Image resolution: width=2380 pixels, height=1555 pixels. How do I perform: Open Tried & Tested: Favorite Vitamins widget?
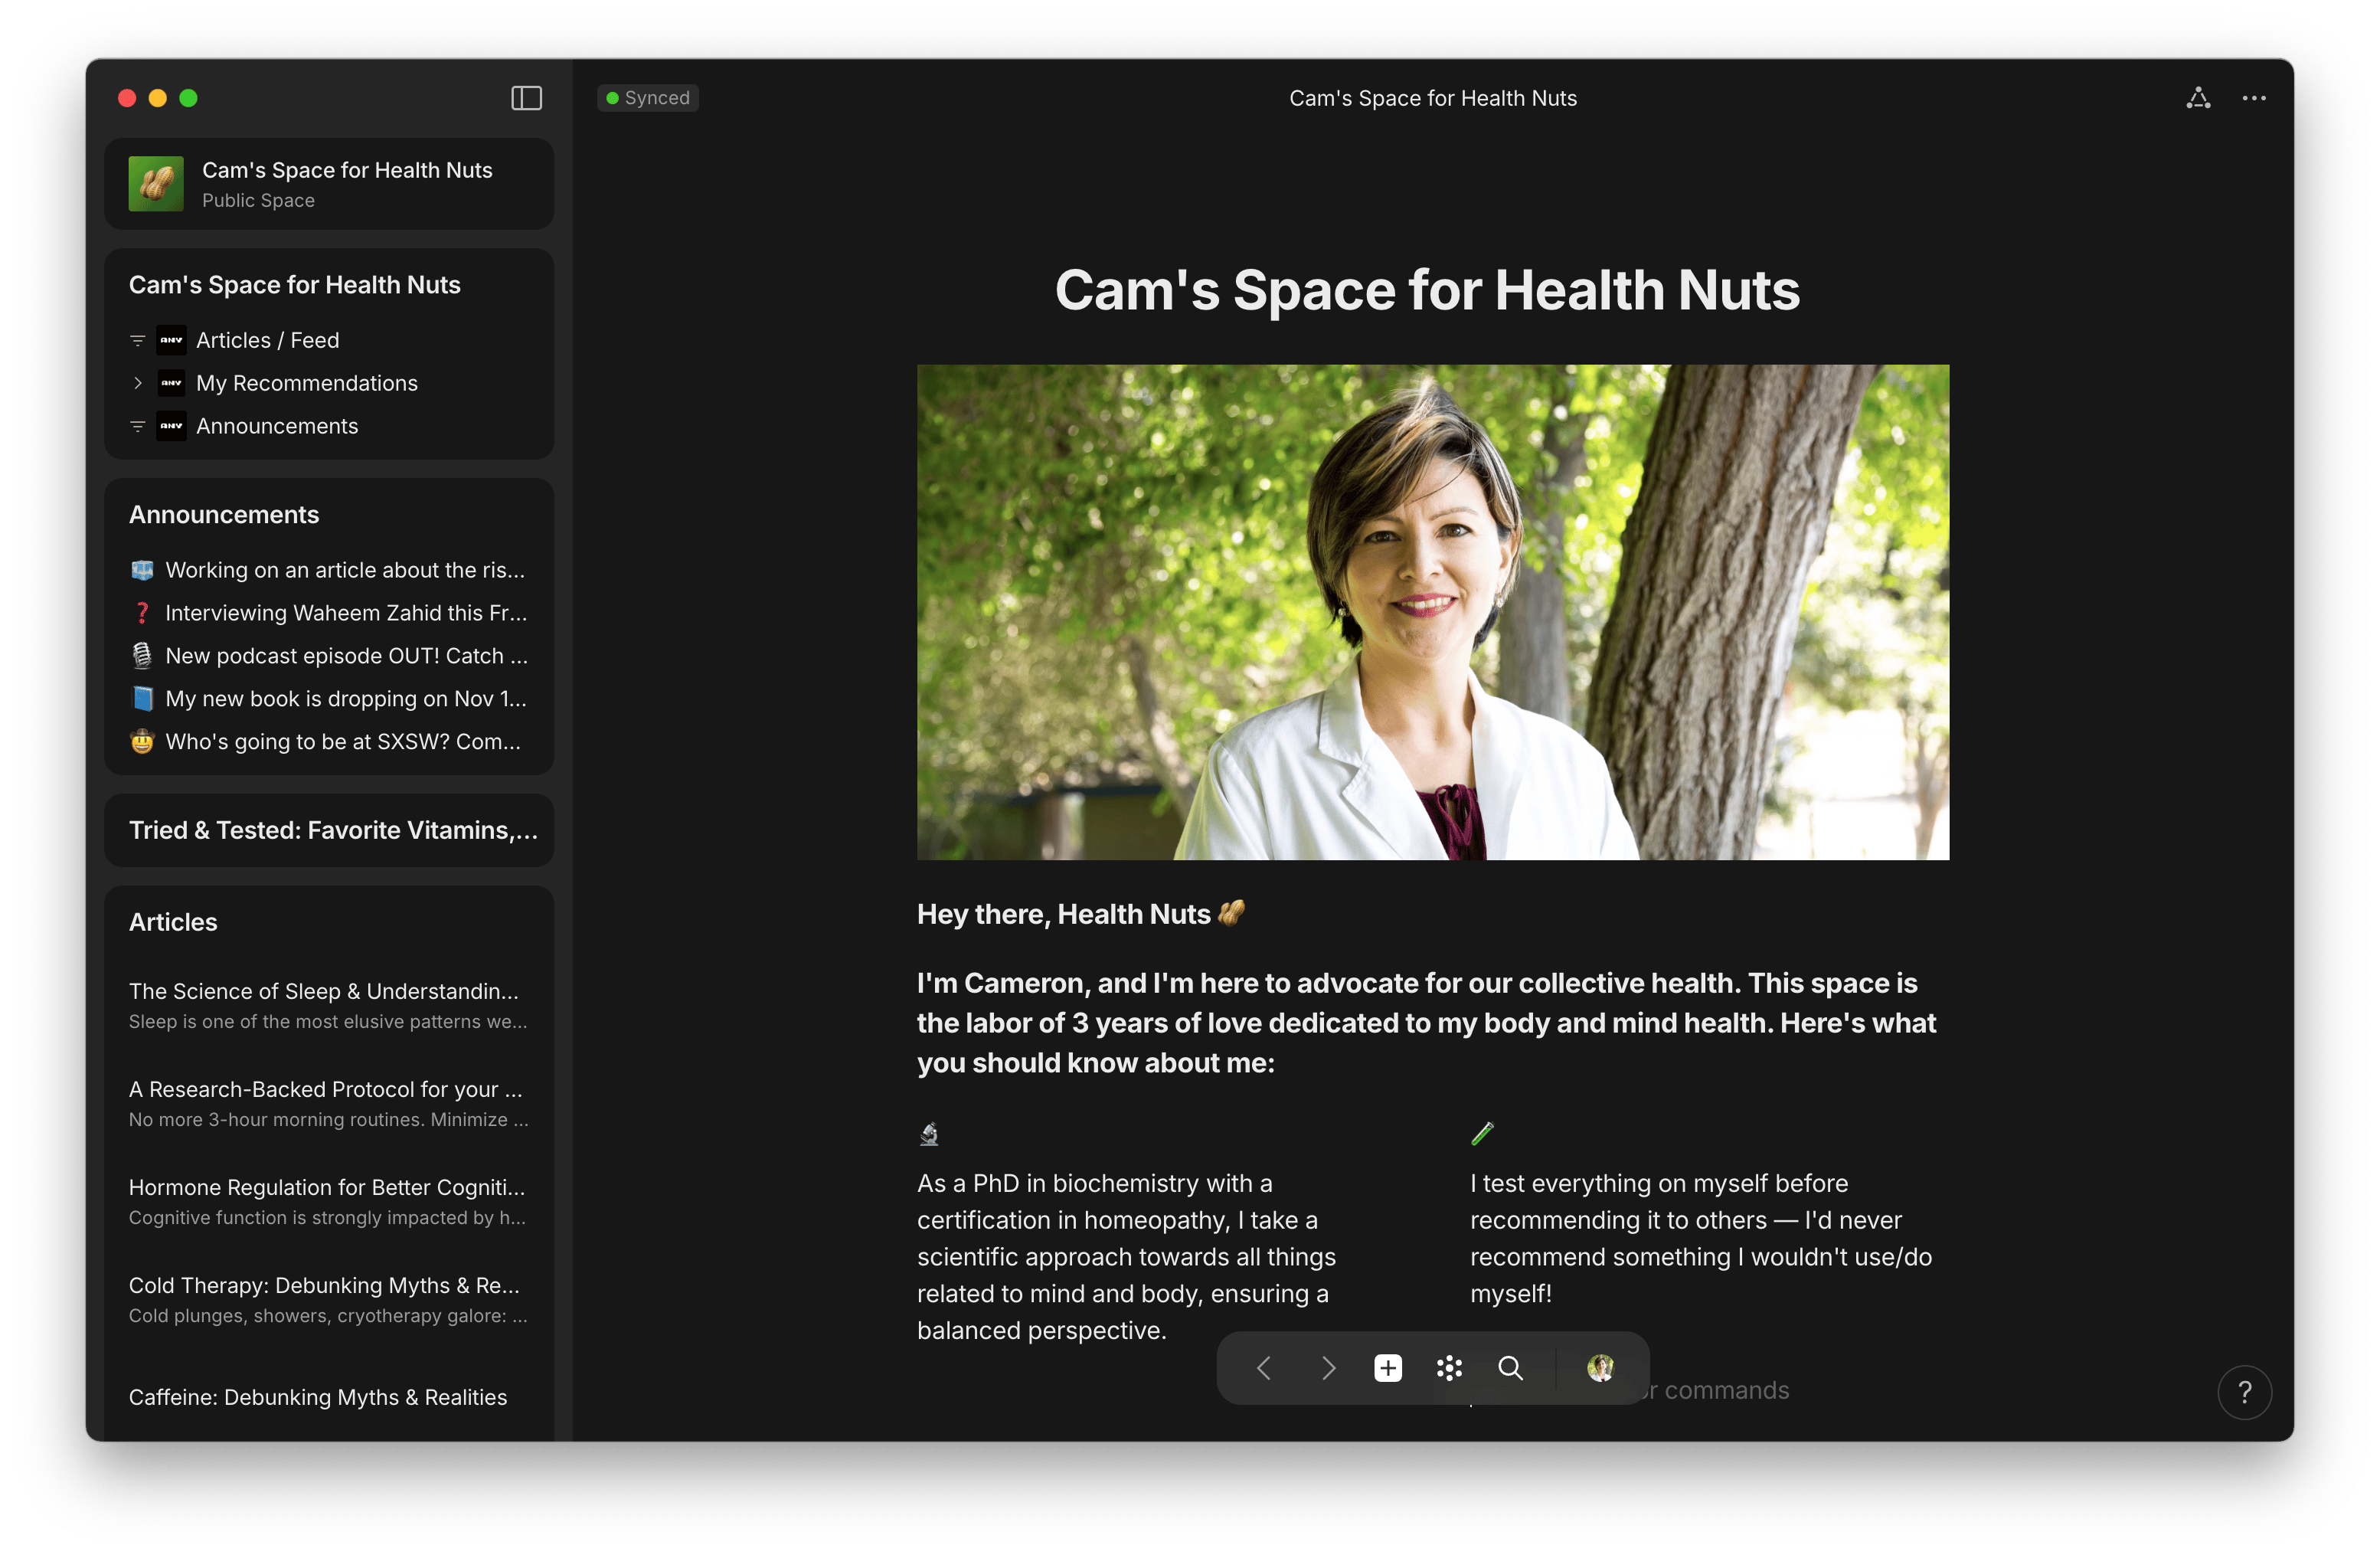pyautogui.click(x=329, y=830)
